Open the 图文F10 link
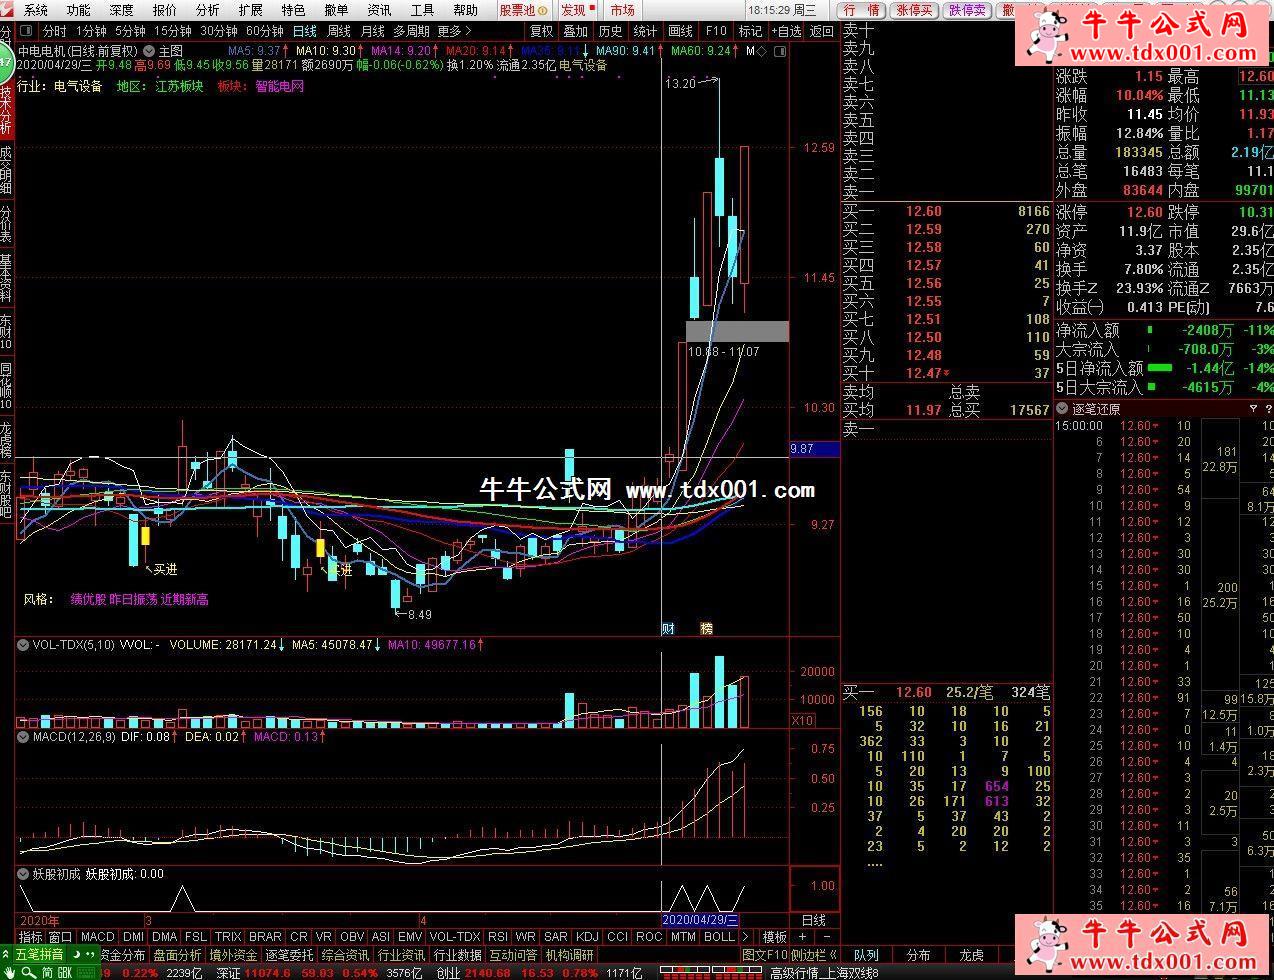The height and width of the screenshot is (980, 1274). 765,955
